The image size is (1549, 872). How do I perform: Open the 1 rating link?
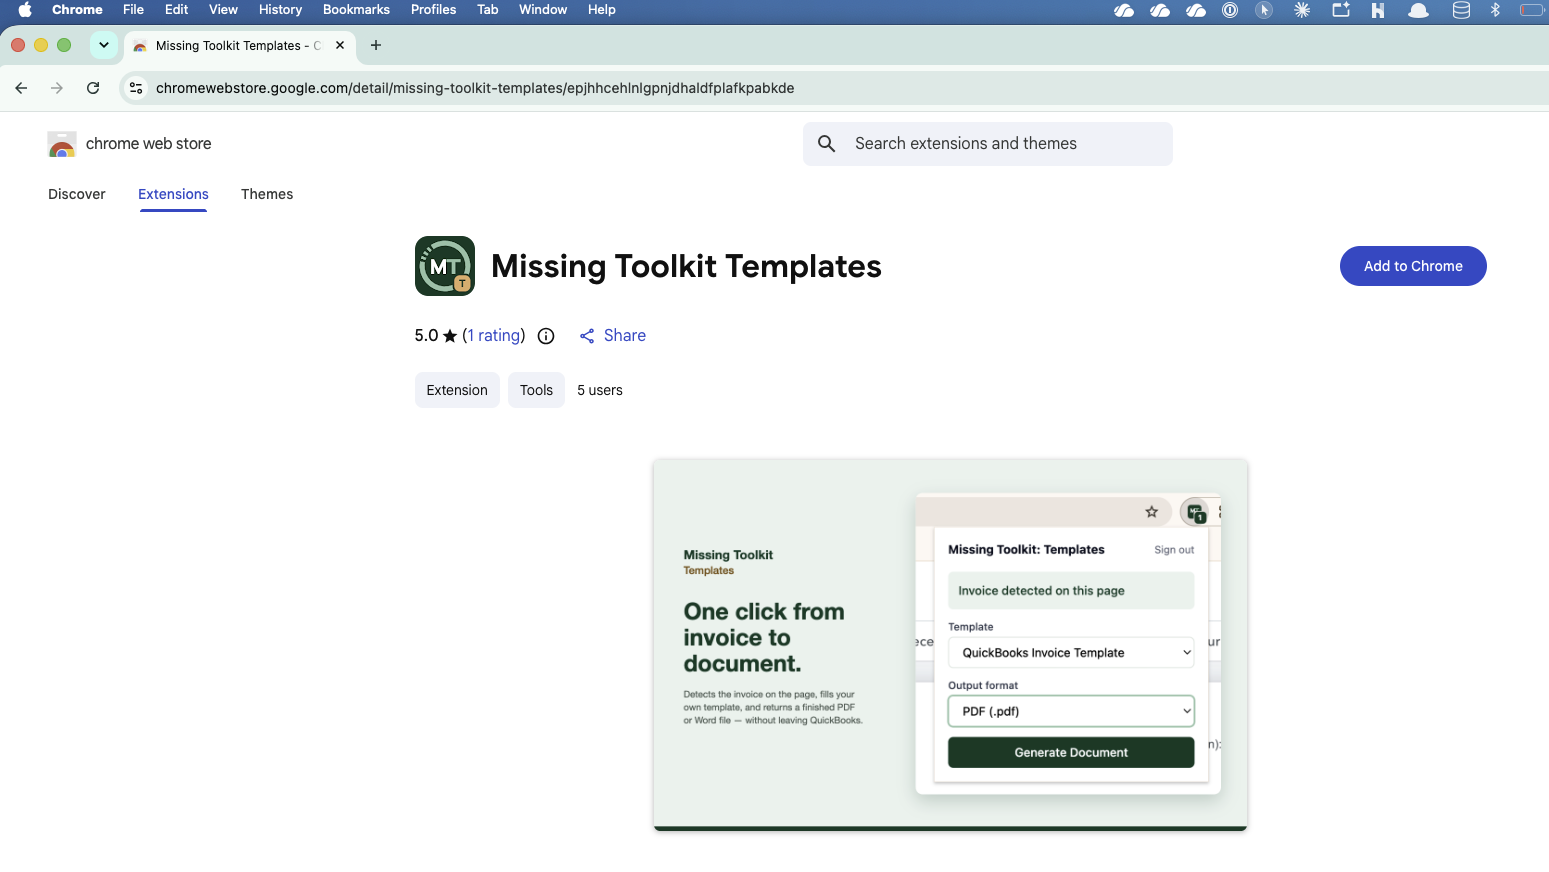pos(494,336)
